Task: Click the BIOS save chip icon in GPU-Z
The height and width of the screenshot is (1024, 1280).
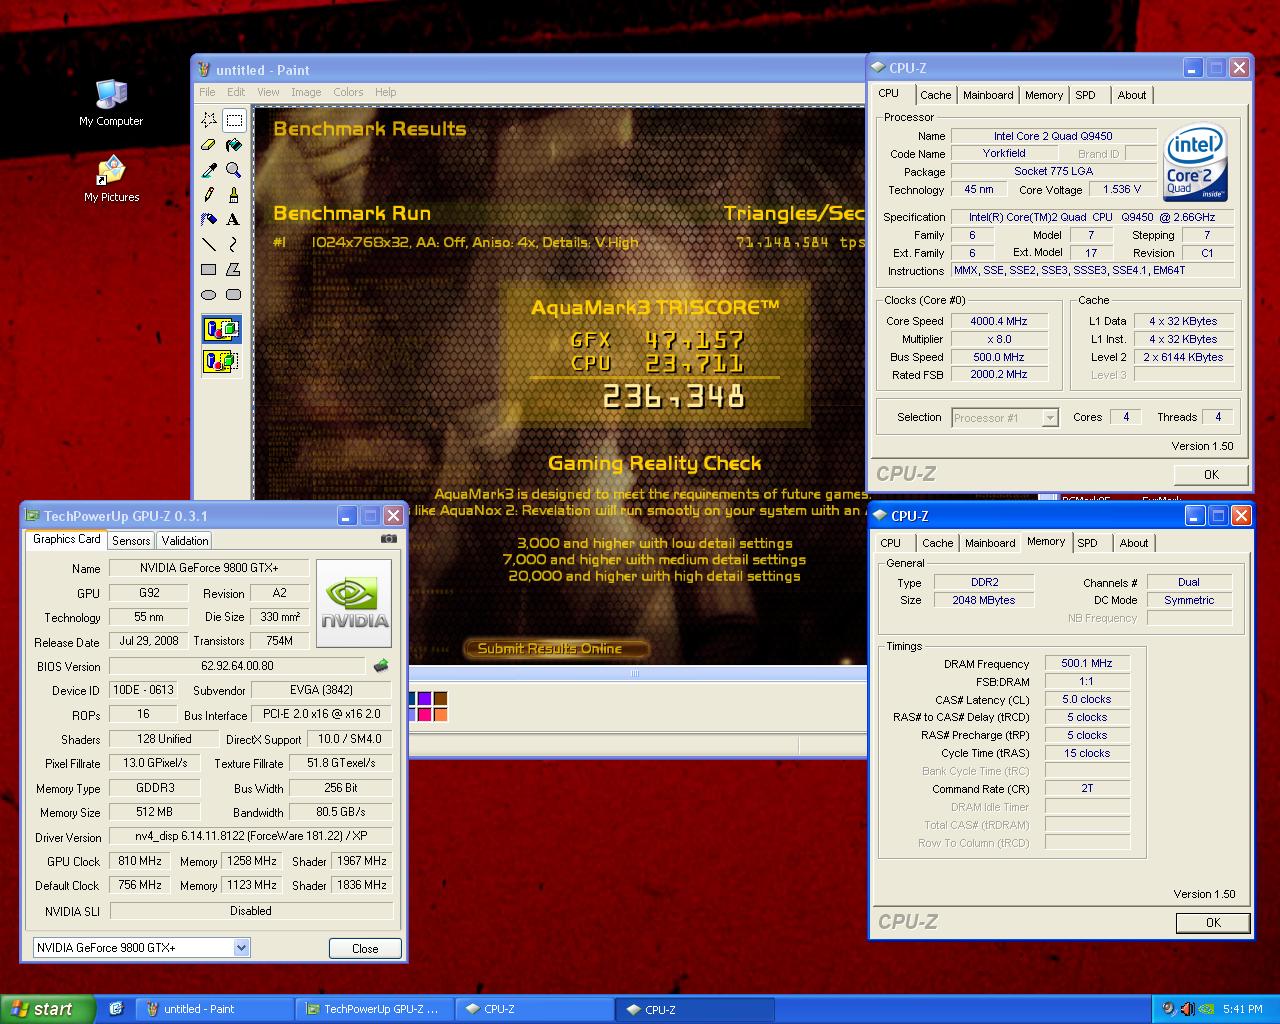Action: coord(381,665)
